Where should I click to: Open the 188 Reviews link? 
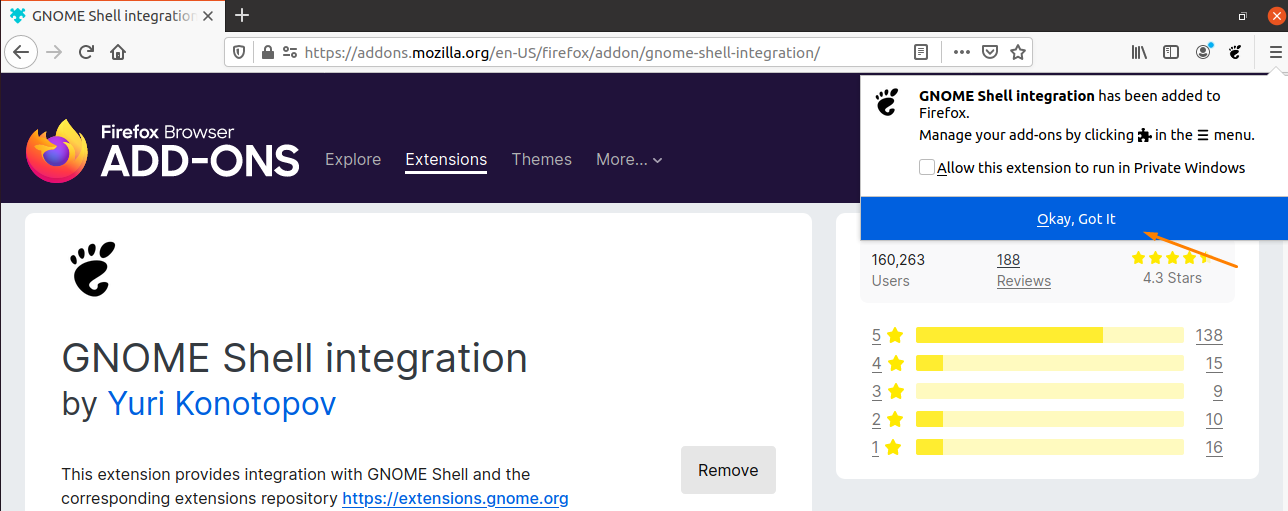click(x=1023, y=270)
